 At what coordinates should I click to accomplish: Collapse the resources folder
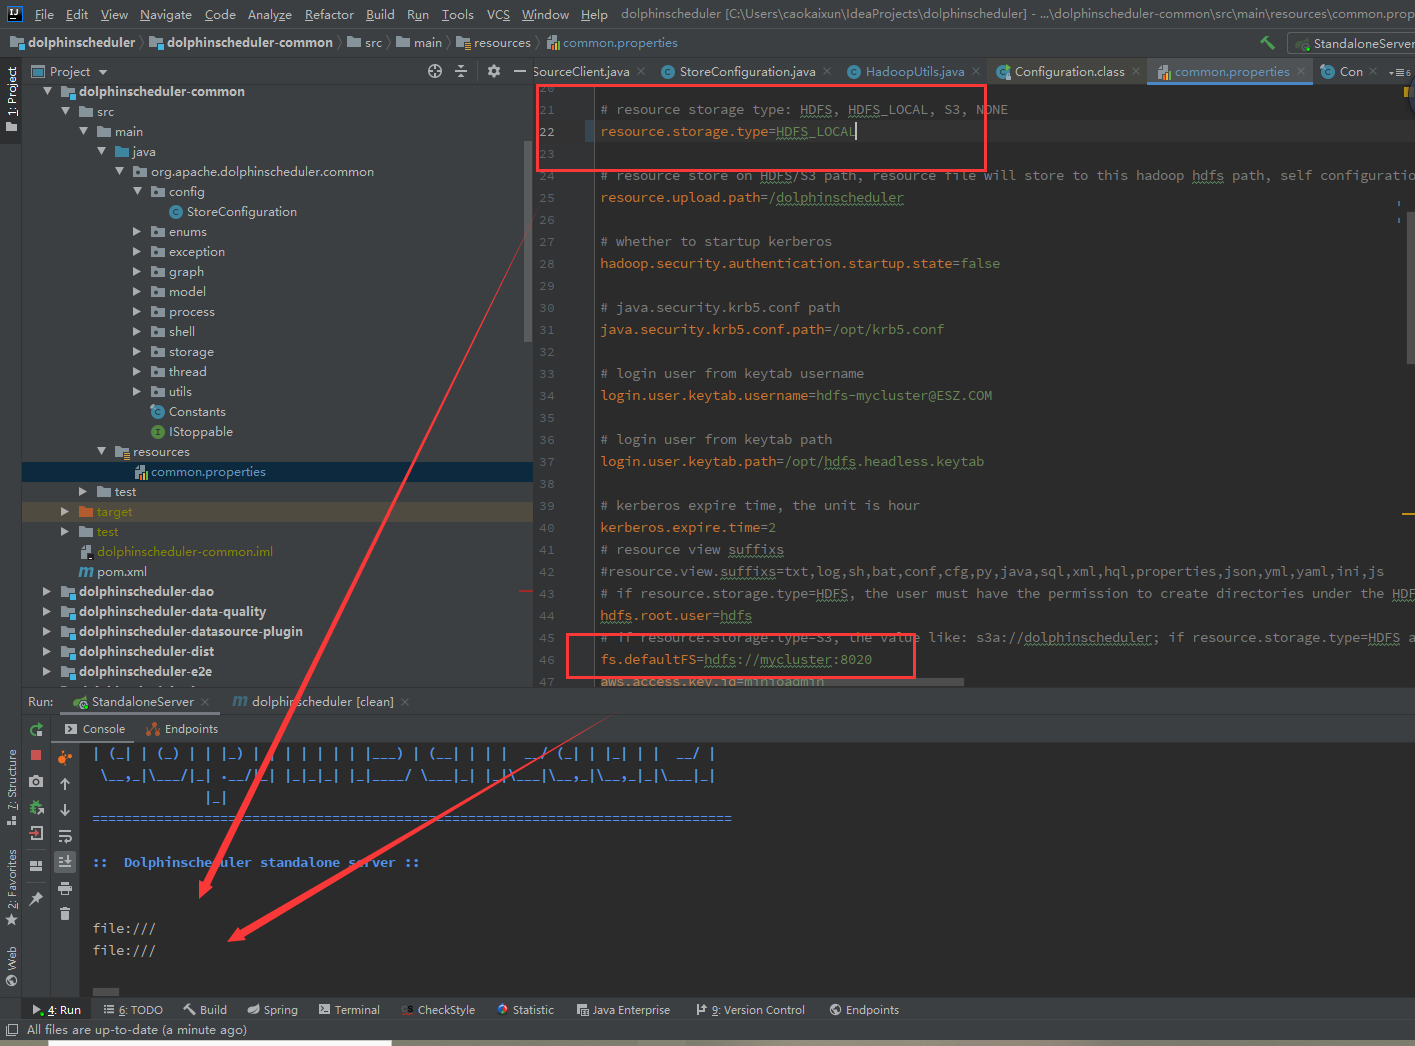point(101,451)
